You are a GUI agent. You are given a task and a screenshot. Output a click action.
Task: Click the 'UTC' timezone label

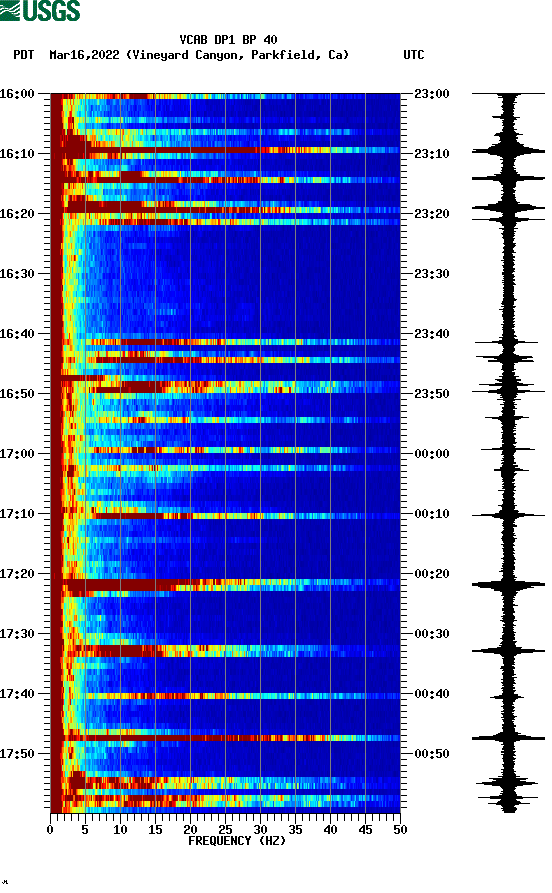[x=414, y=55]
